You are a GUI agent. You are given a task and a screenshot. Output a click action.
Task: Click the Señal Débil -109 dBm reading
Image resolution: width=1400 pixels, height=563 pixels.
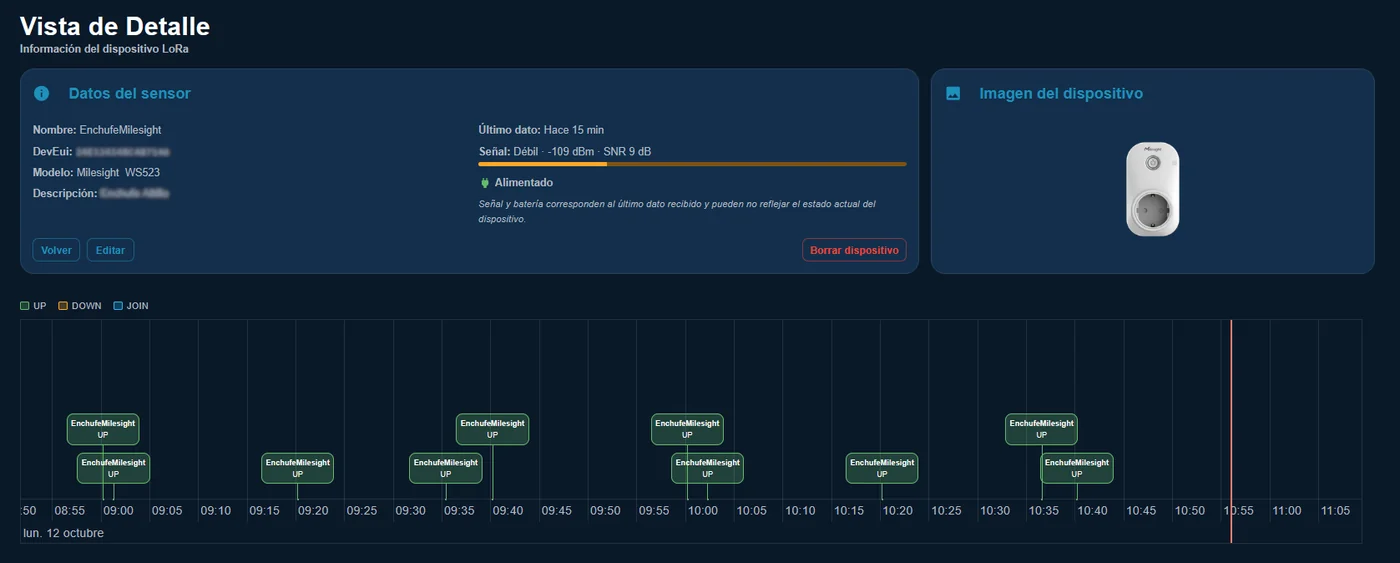(565, 151)
